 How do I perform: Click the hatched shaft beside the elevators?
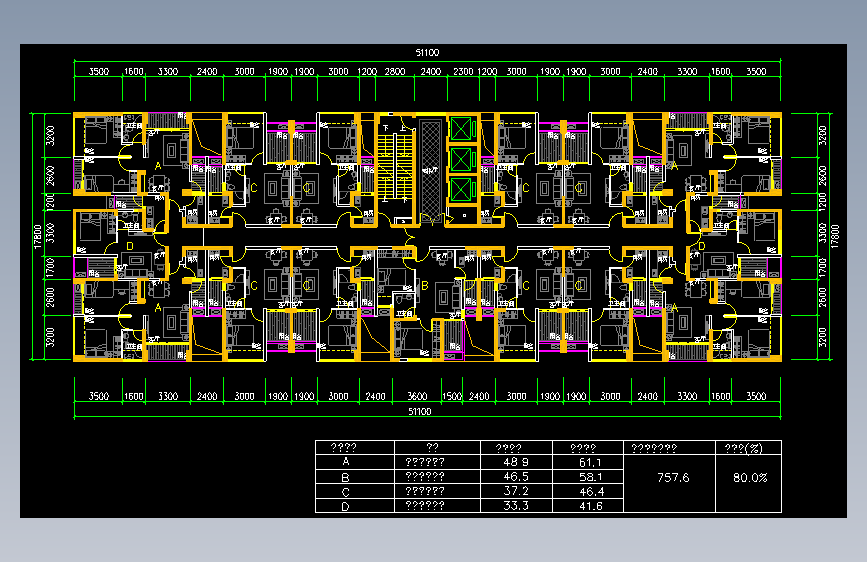(430, 169)
